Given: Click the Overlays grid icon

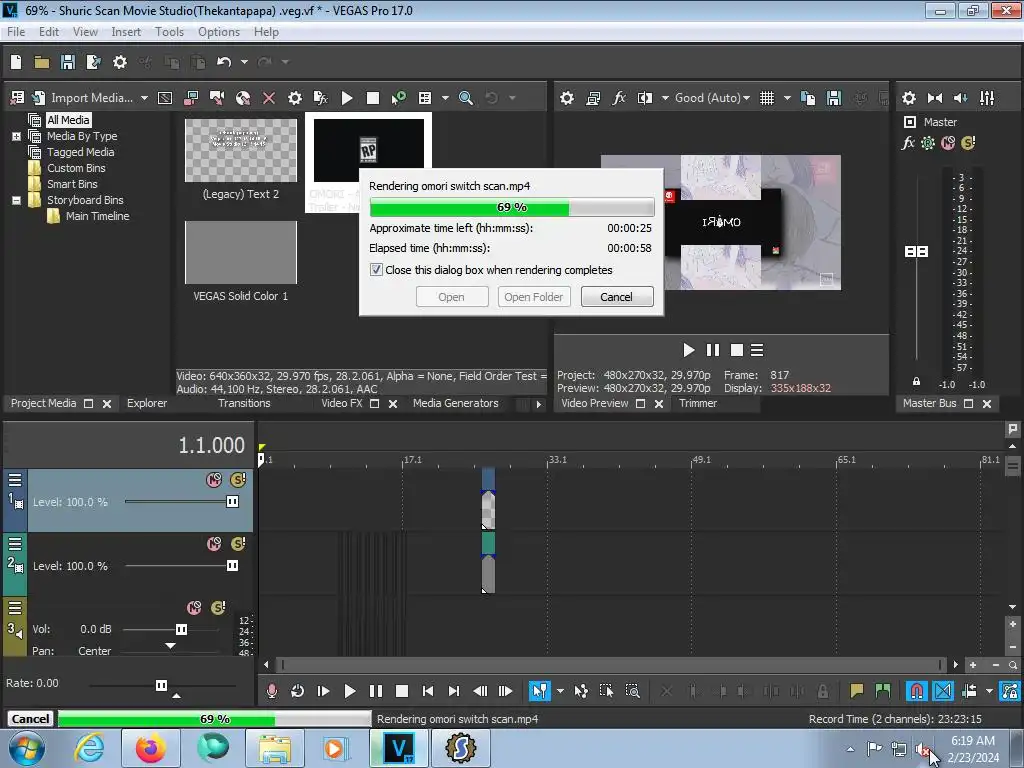Looking at the screenshot, I should (x=767, y=98).
